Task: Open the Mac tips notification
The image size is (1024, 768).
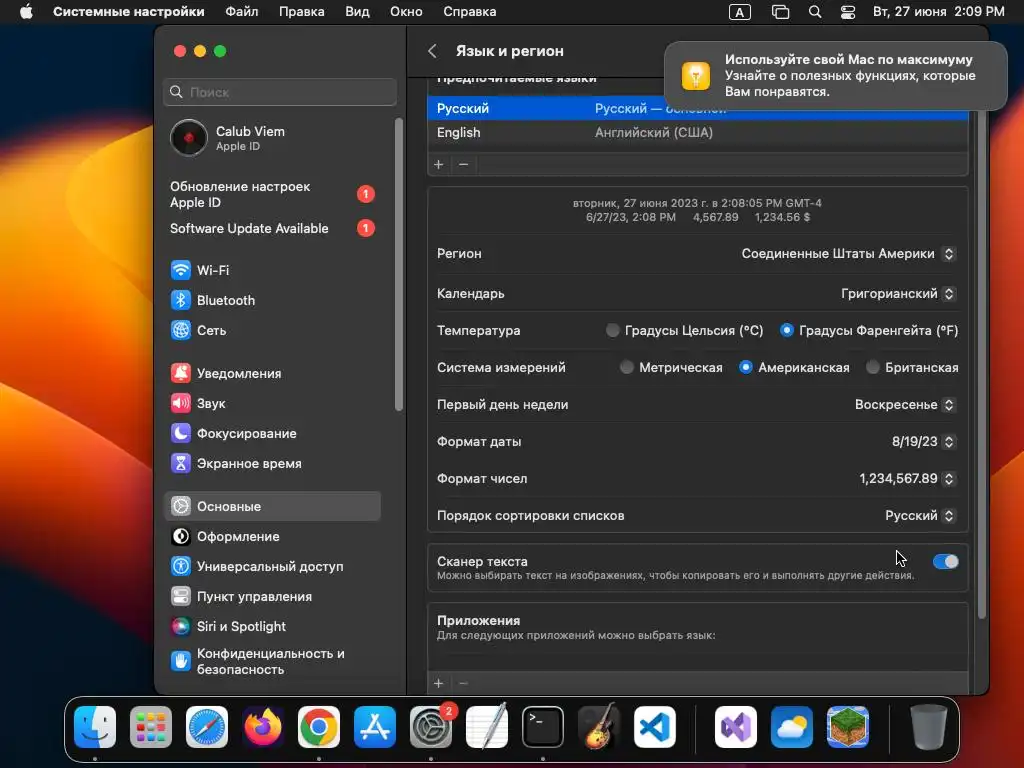Action: [835, 76]
